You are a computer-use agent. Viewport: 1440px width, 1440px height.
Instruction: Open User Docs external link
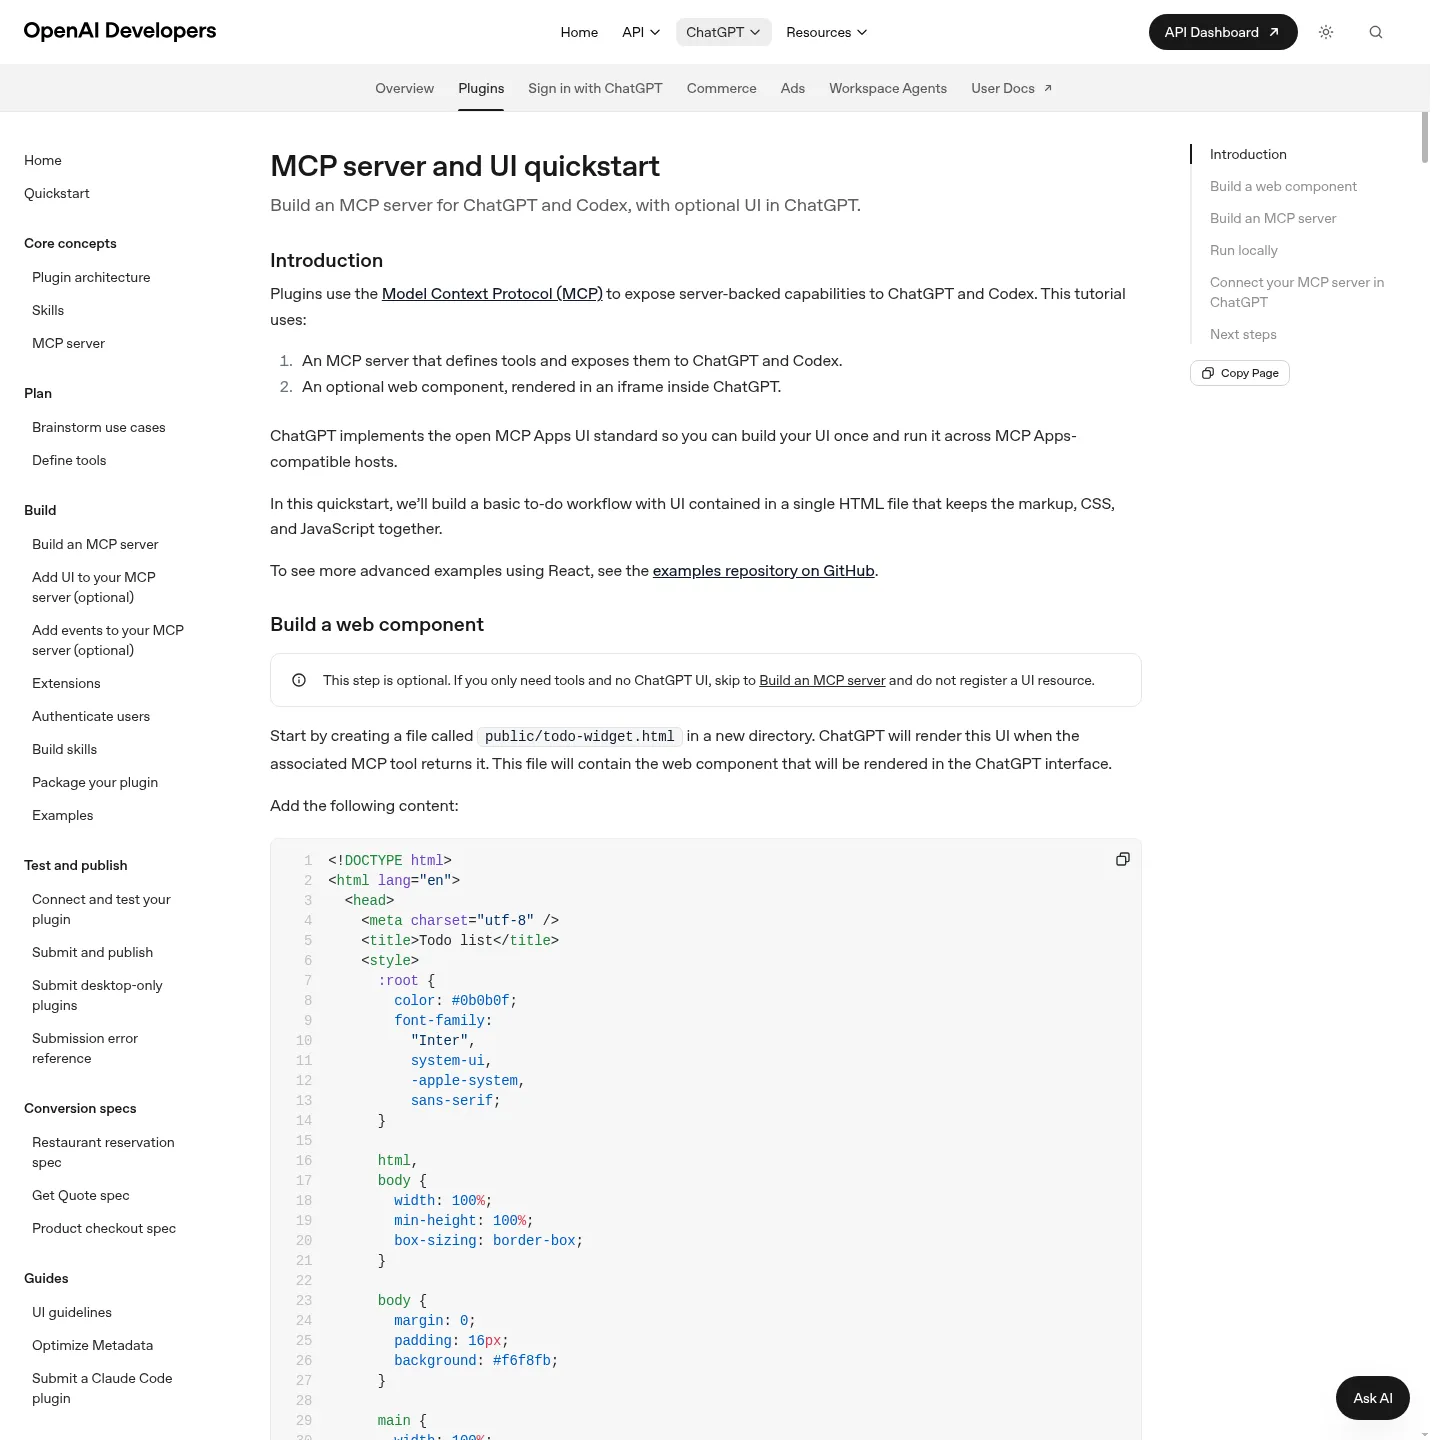point(1012,88)
